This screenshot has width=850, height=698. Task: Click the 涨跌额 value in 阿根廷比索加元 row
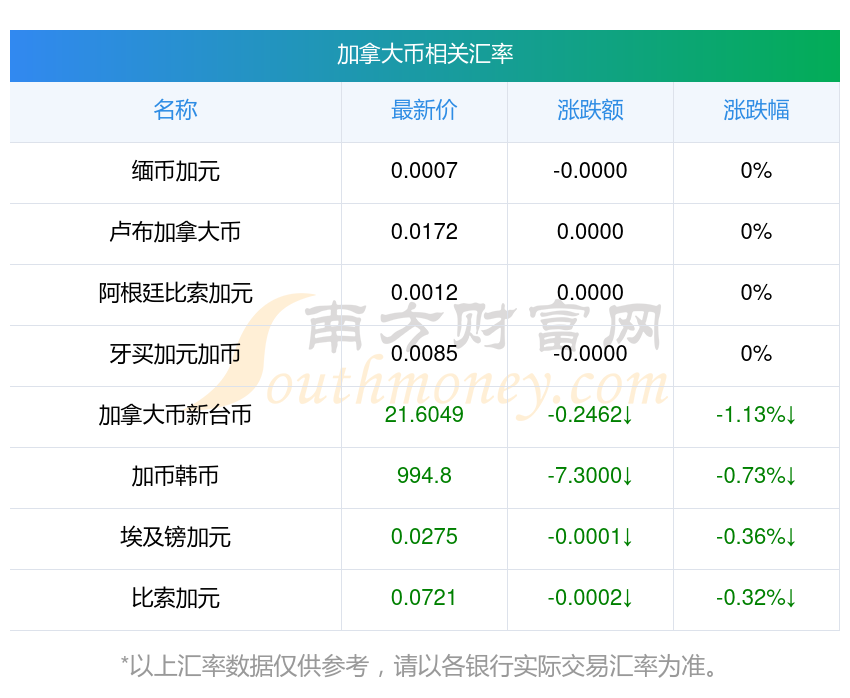tap(590, 293)
